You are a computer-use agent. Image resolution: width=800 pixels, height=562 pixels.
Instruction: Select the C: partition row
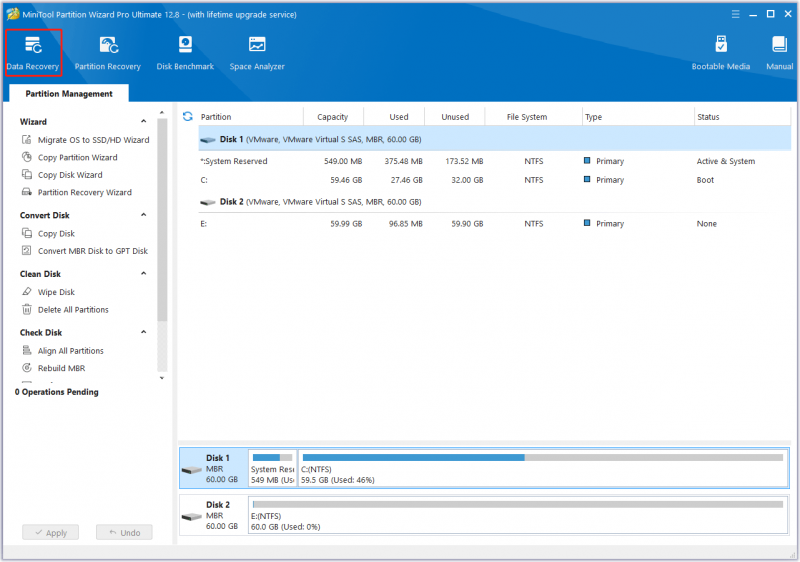point(494,180)
